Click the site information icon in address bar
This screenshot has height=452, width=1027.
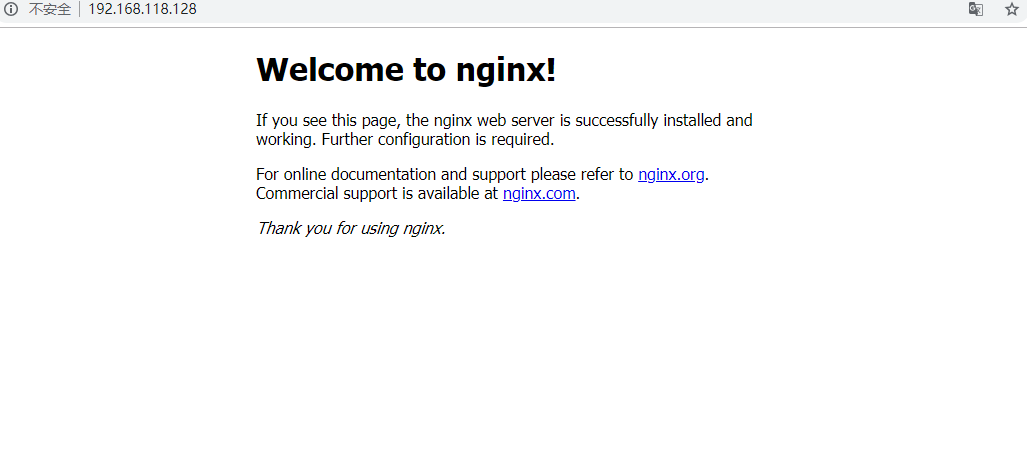point(10,9)
